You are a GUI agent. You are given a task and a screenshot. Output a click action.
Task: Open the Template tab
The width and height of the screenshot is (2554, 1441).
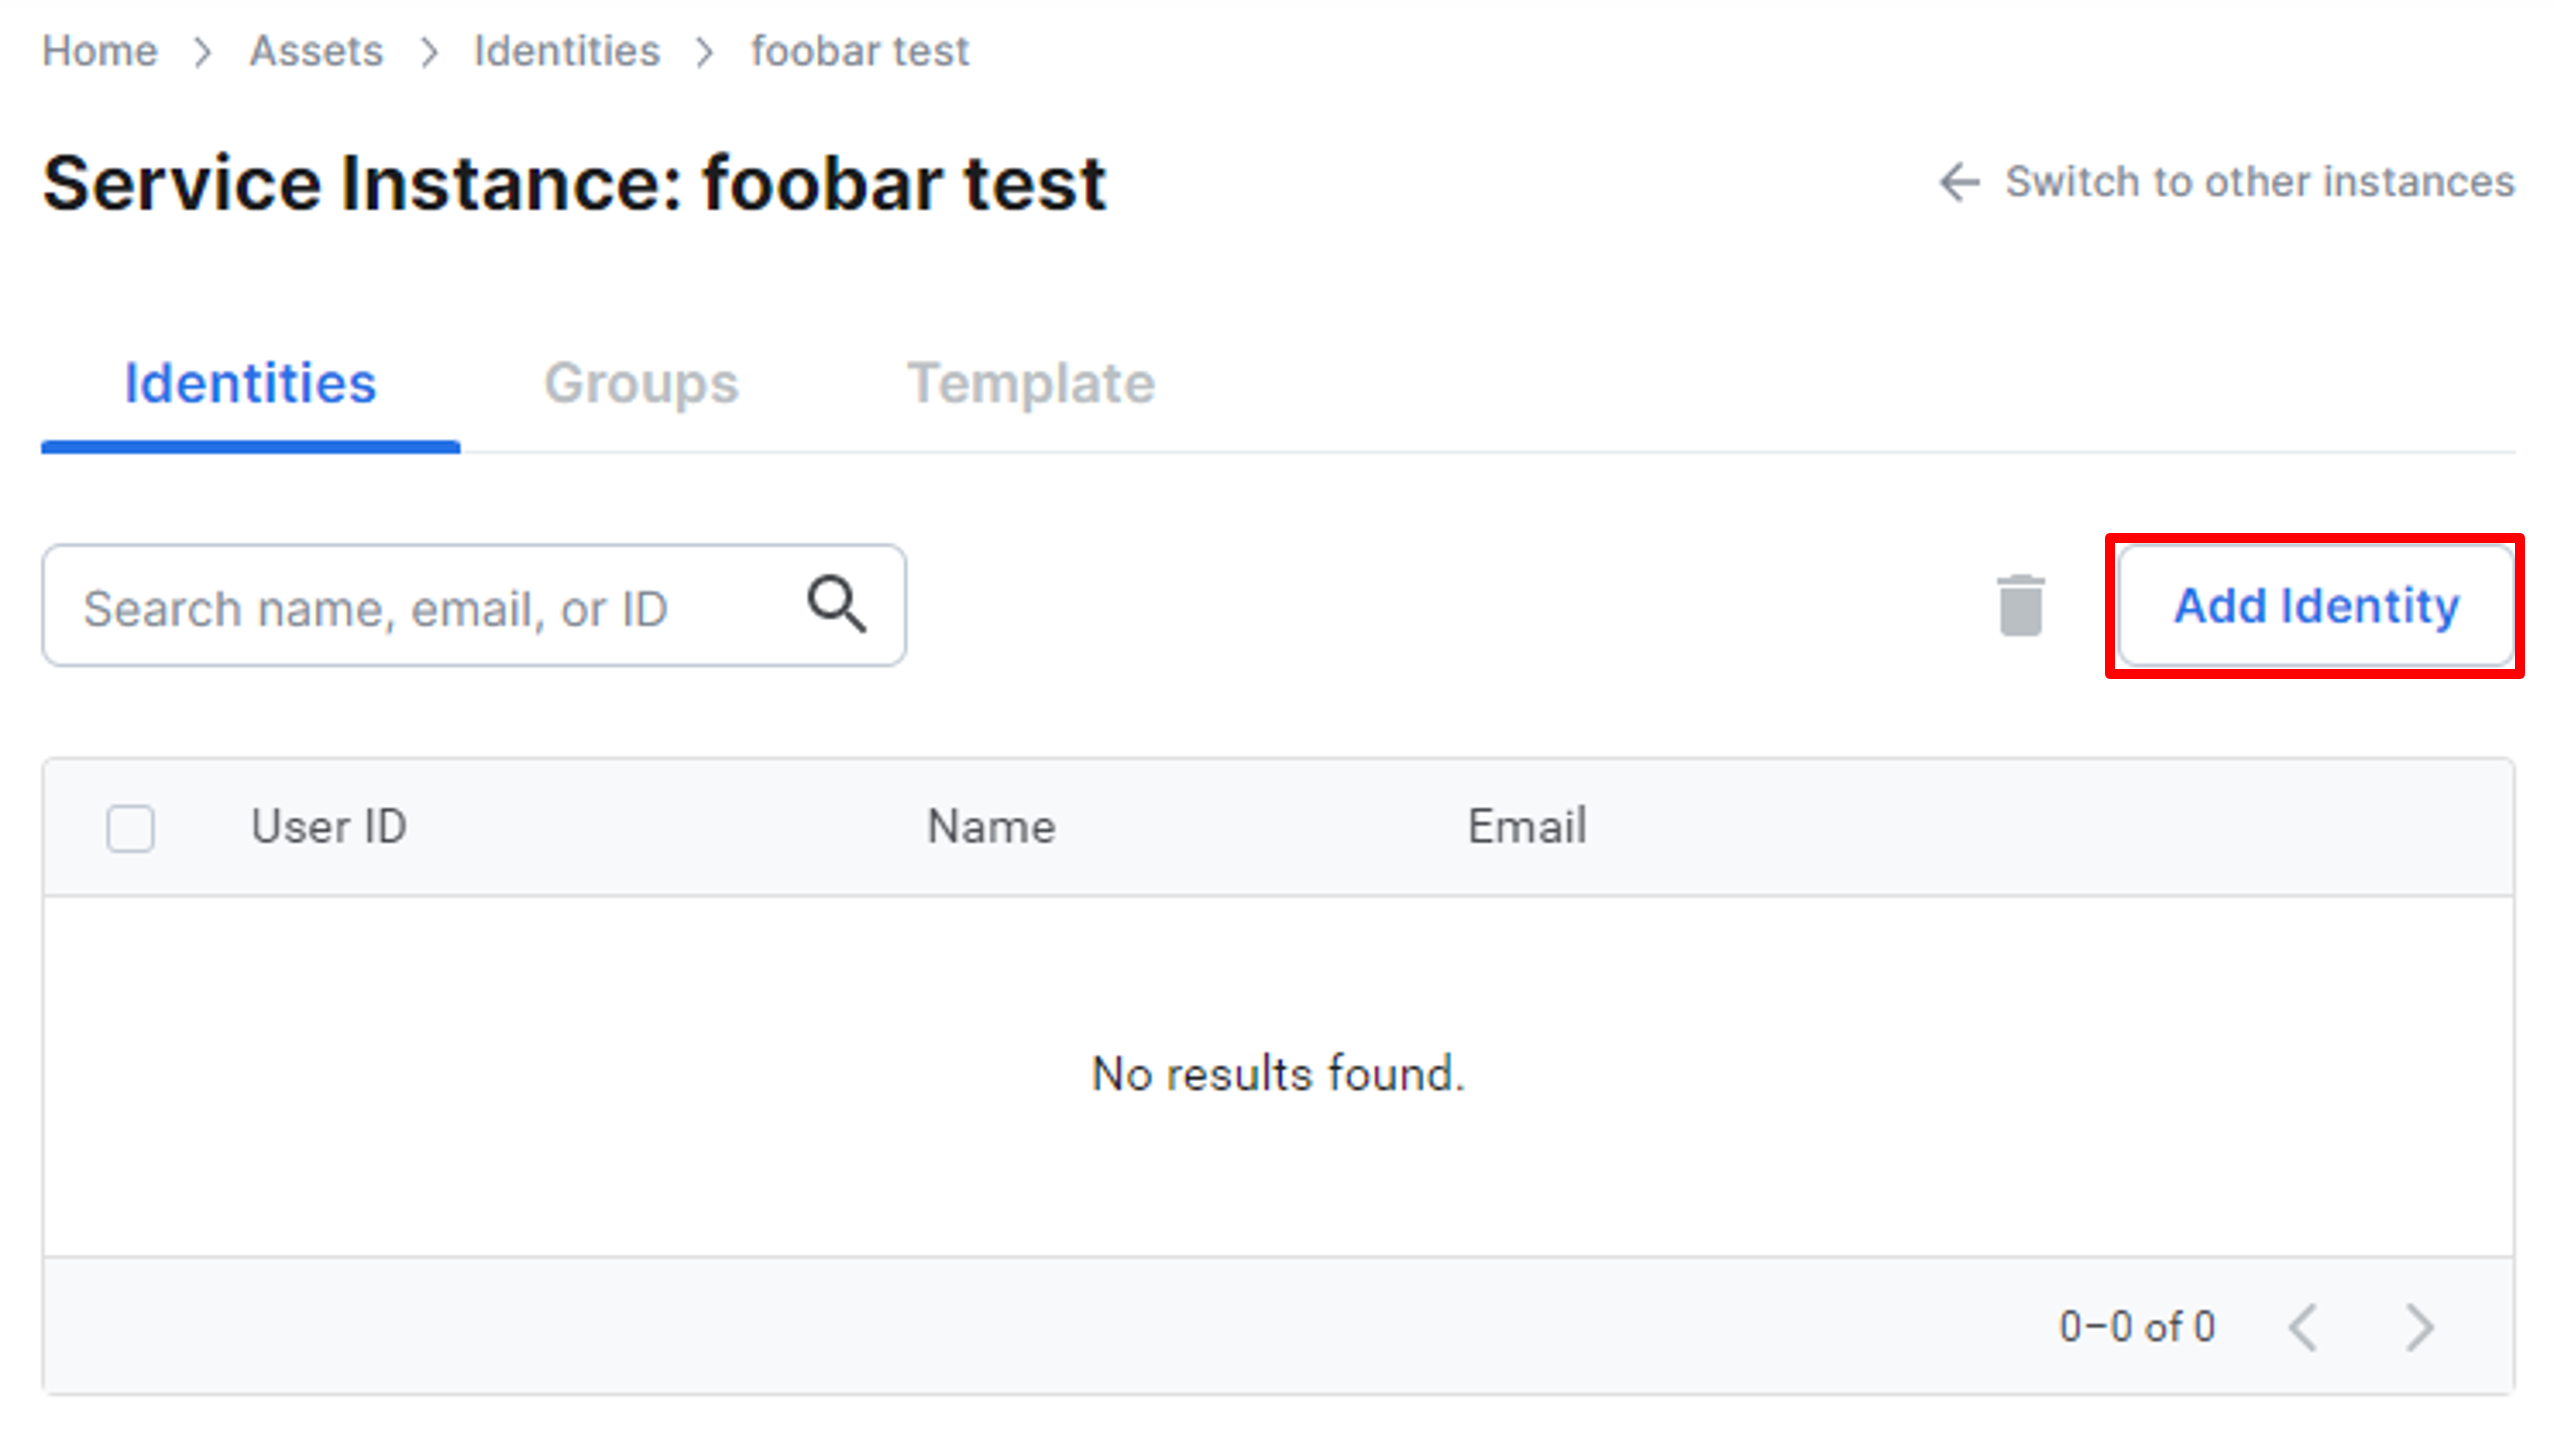click(1030, 383)
